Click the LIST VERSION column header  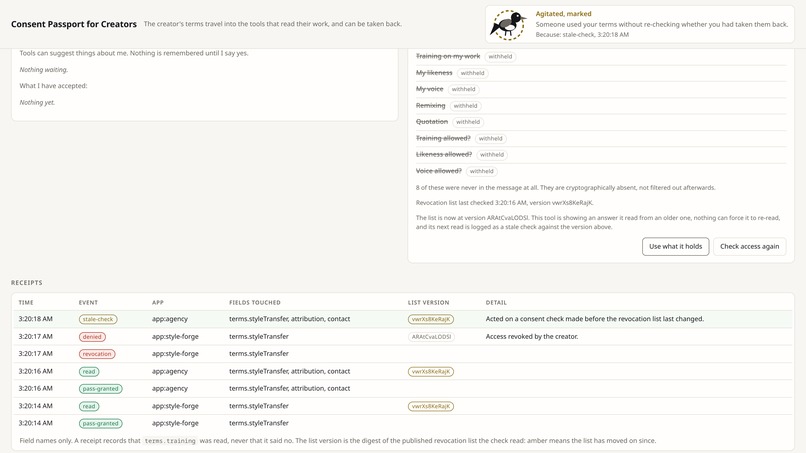[429, 302]
